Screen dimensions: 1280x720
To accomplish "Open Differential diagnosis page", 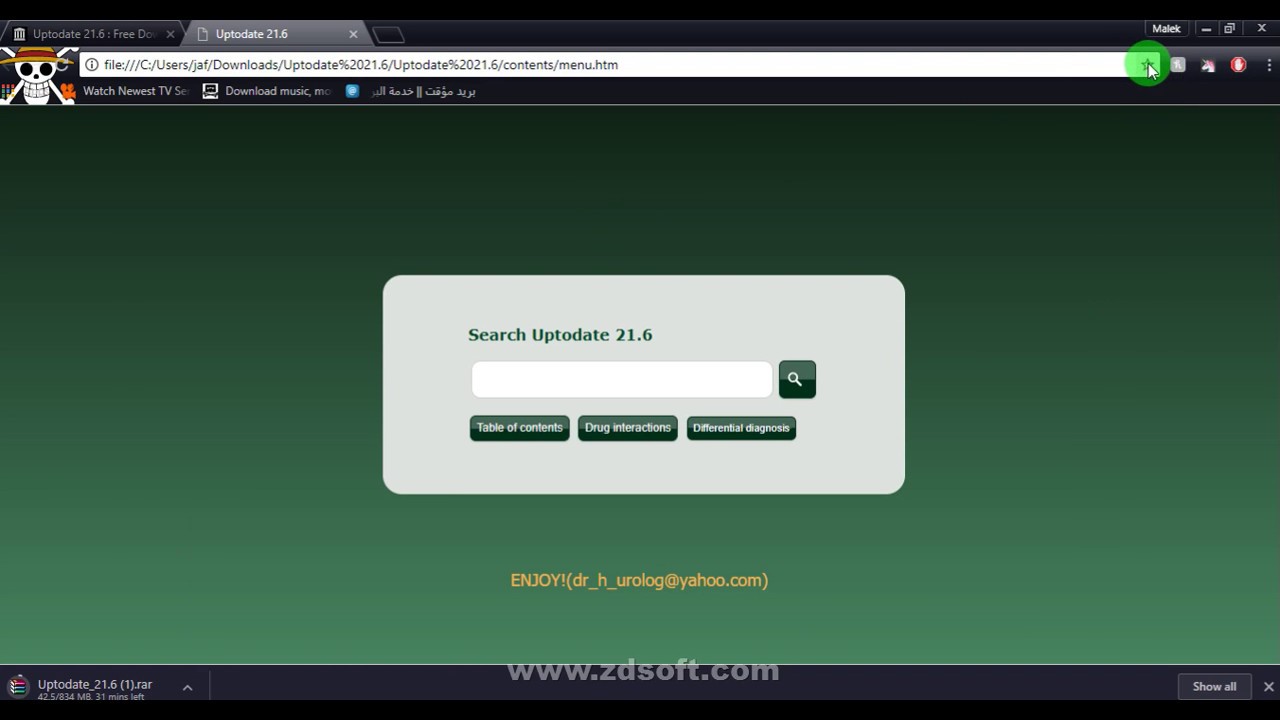I will click(x=741, y=428).
